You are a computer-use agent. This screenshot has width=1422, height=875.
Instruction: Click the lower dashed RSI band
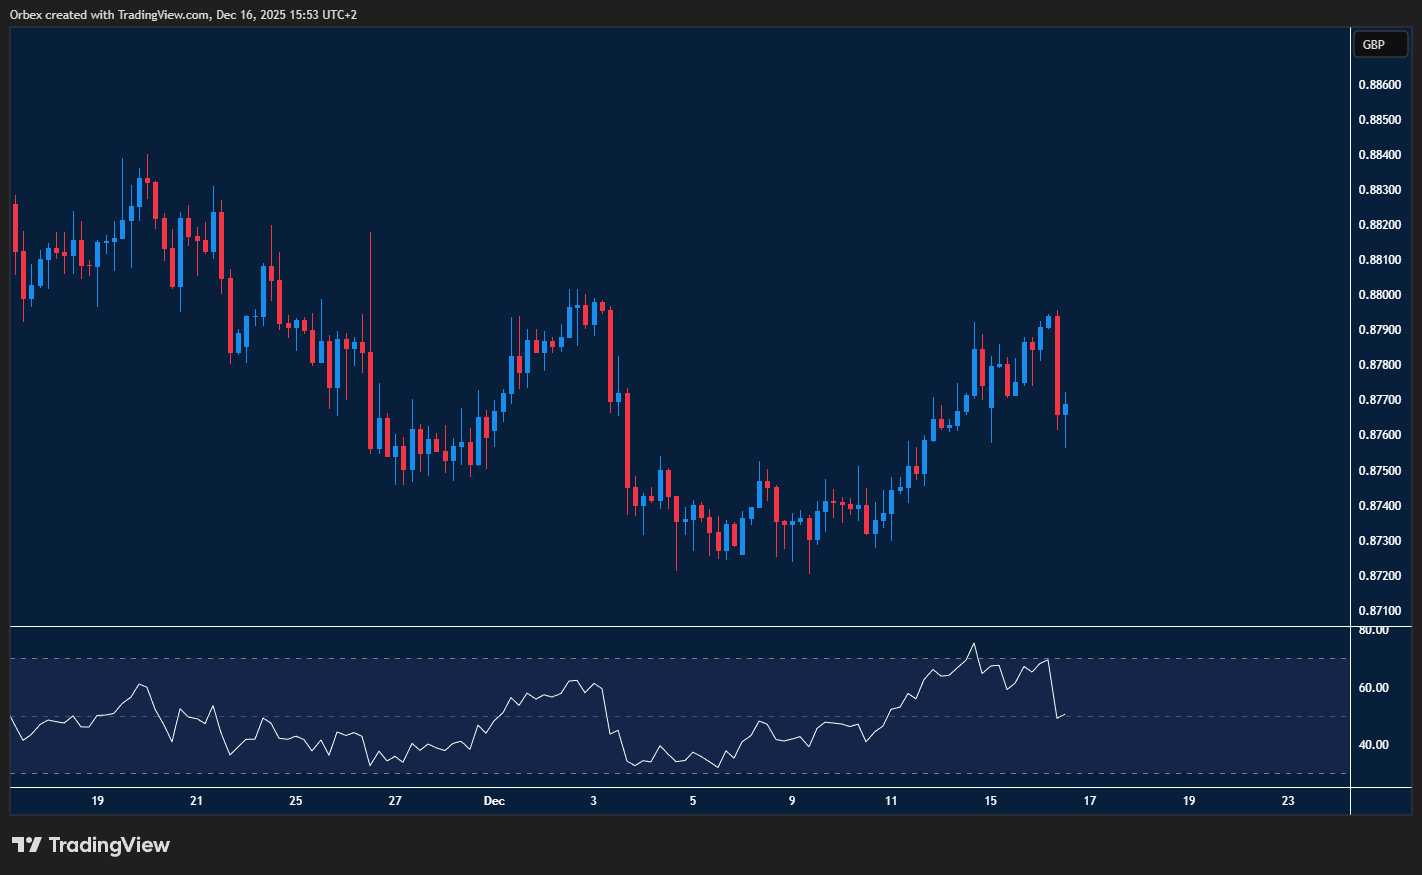[x=600, y=773]
